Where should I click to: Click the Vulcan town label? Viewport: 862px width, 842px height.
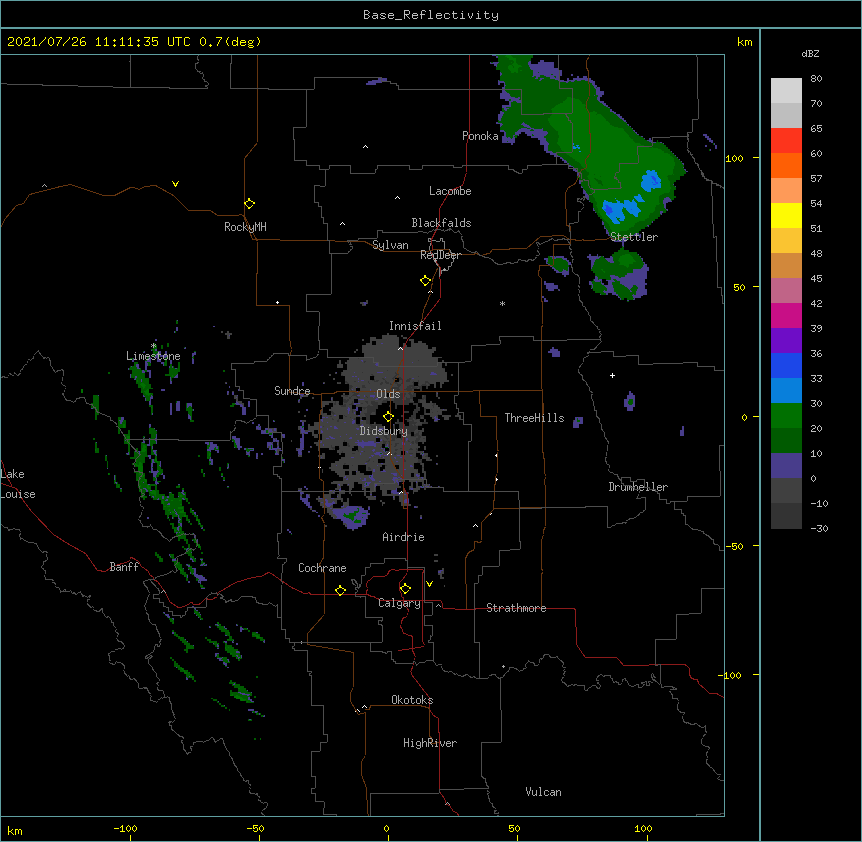543,792
